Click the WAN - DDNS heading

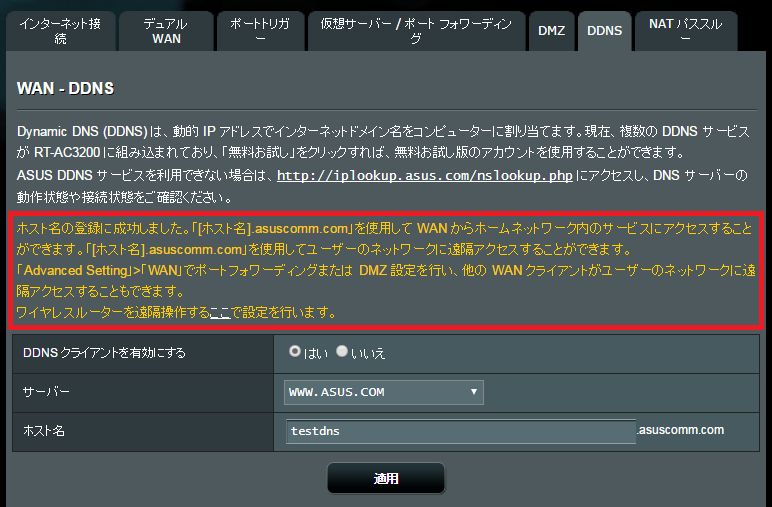click(65, 89)
